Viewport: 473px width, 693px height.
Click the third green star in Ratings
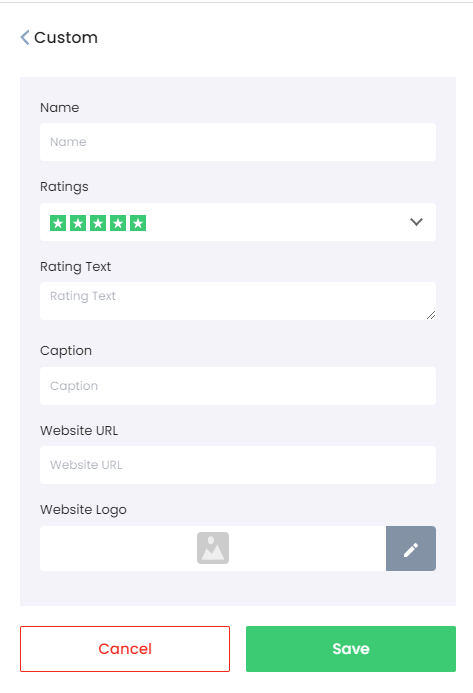tap(98, 223)
